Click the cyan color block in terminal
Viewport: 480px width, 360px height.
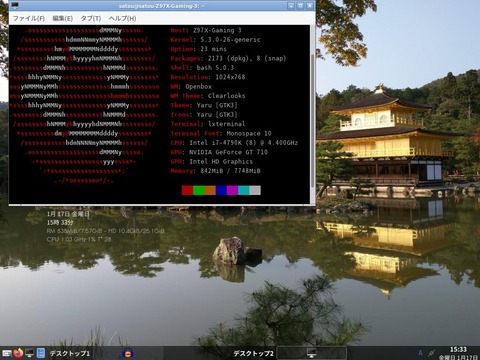pos(244,190)
